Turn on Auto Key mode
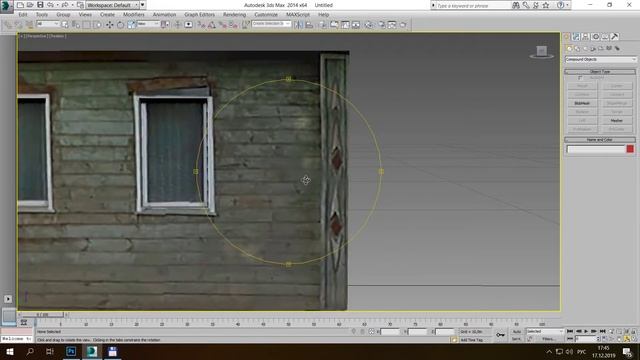This screenshot has width=640, height=360. point(517,331)
